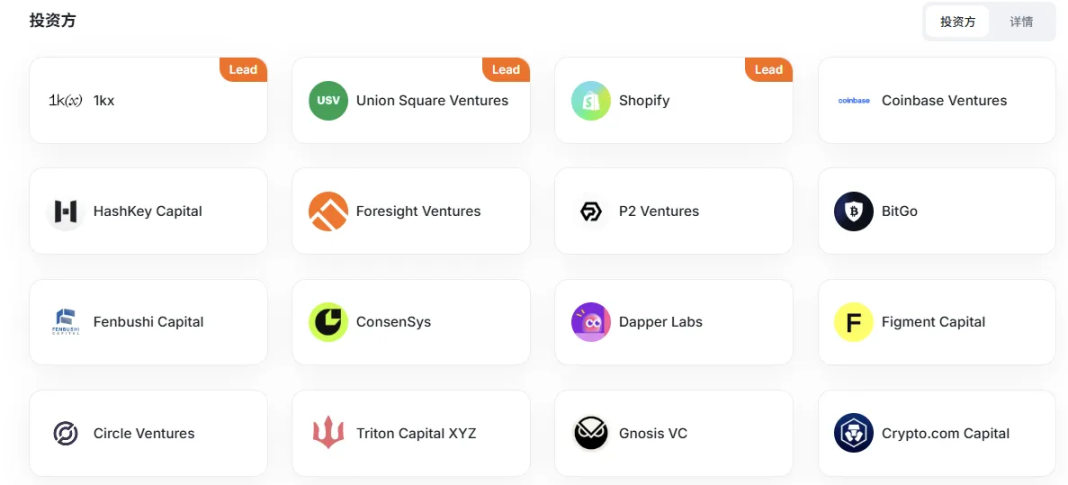The width and height of the screenshot is (1068, 485).
Task: Click the Union Square Ventures USV logo
Action: [328, 101]
